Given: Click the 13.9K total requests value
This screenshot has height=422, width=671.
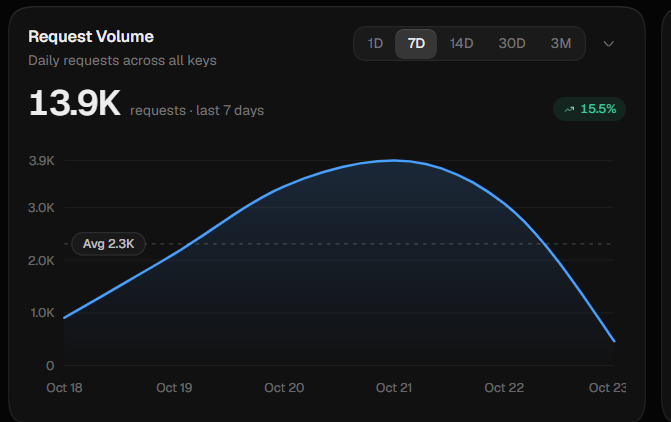Looking at the screenshot, I should click(74, 103).
